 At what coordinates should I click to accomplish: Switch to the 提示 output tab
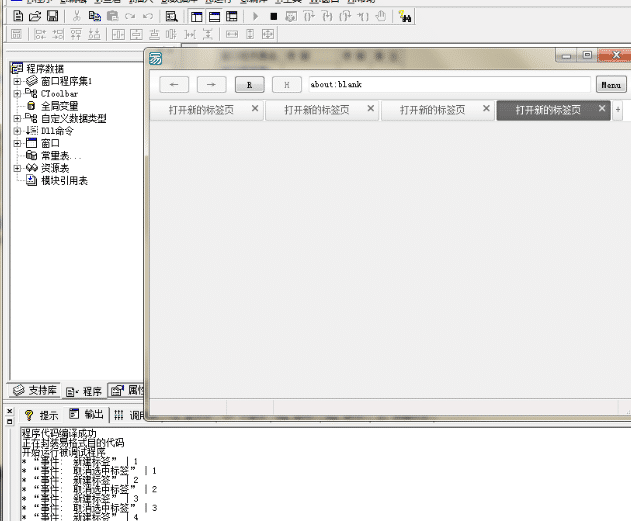click(42, 414)
